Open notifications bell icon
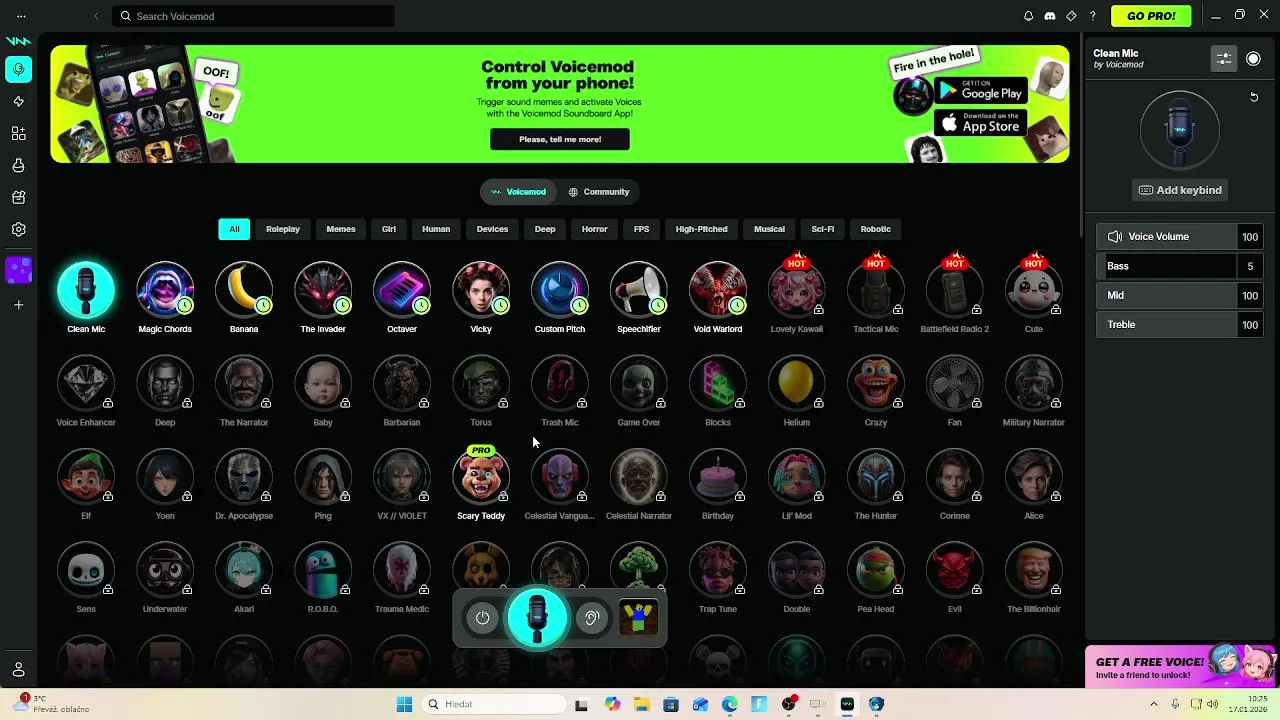Image resolution: width=1280 pixels, height=720 pixels. coord(1028,16)
